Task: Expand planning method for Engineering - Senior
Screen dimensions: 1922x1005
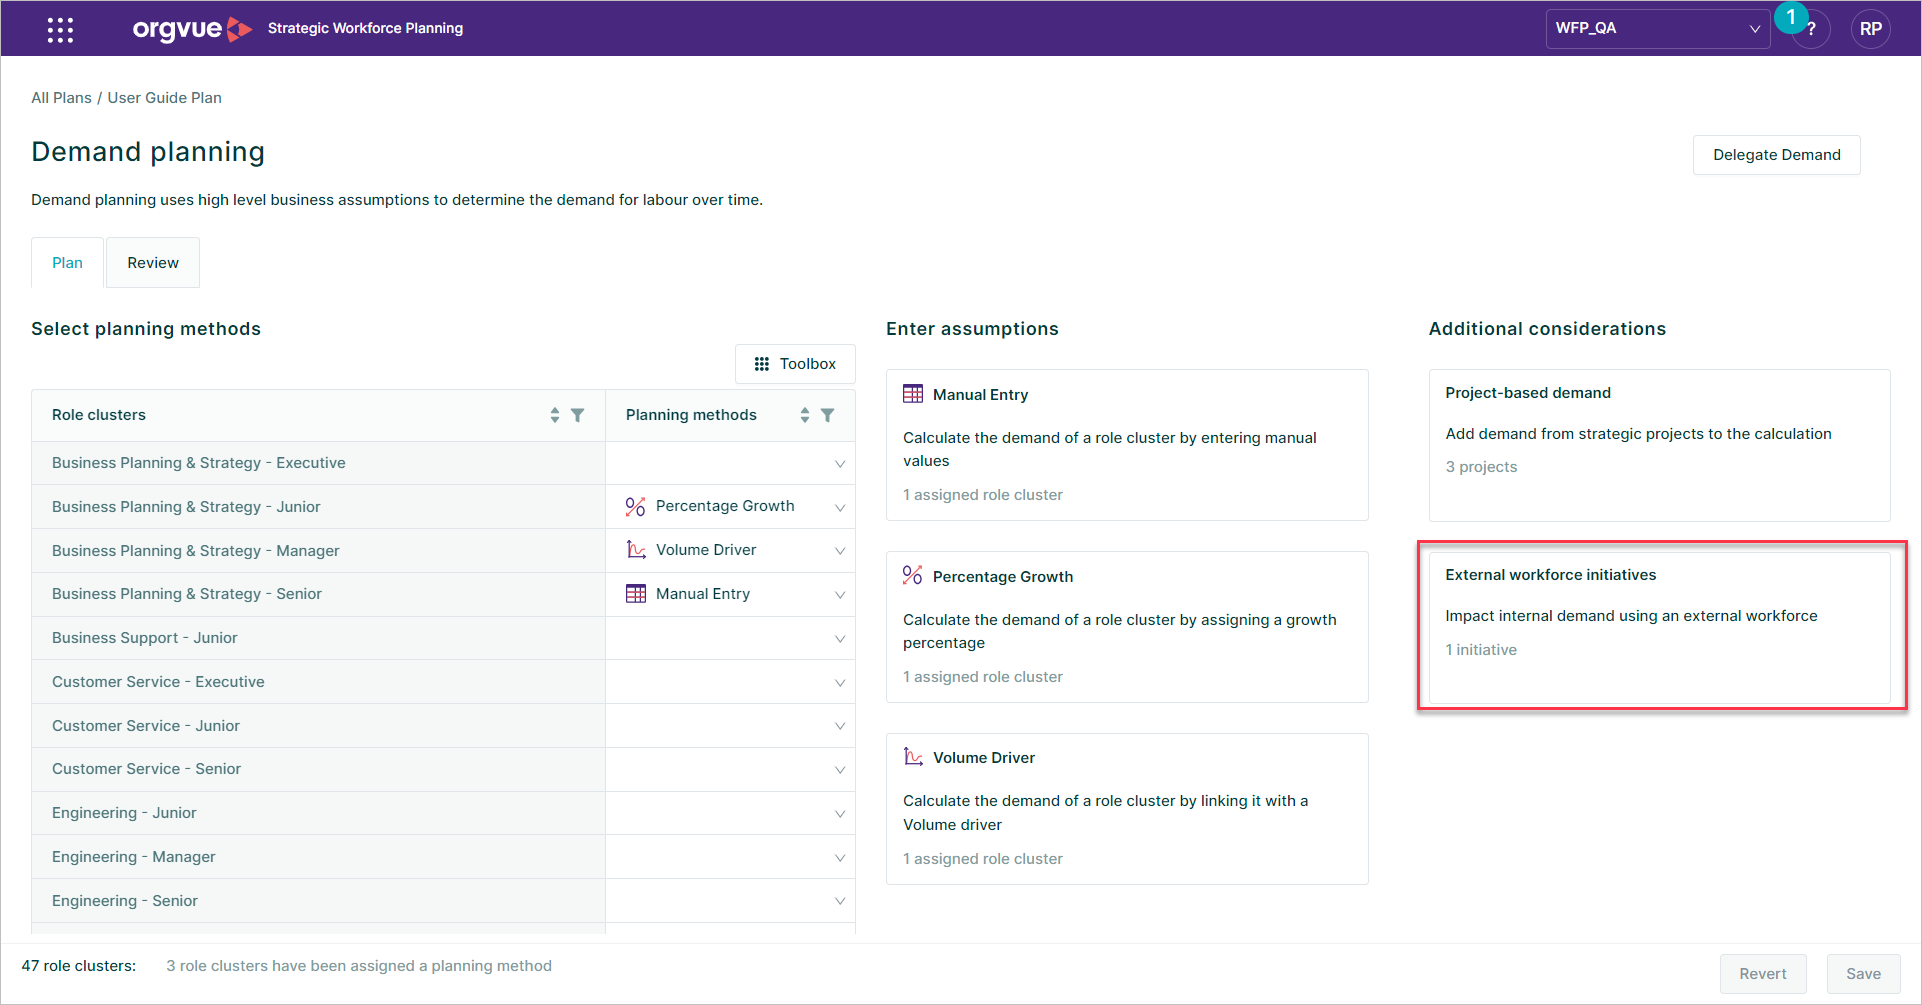Action: (x=840, y=901)
